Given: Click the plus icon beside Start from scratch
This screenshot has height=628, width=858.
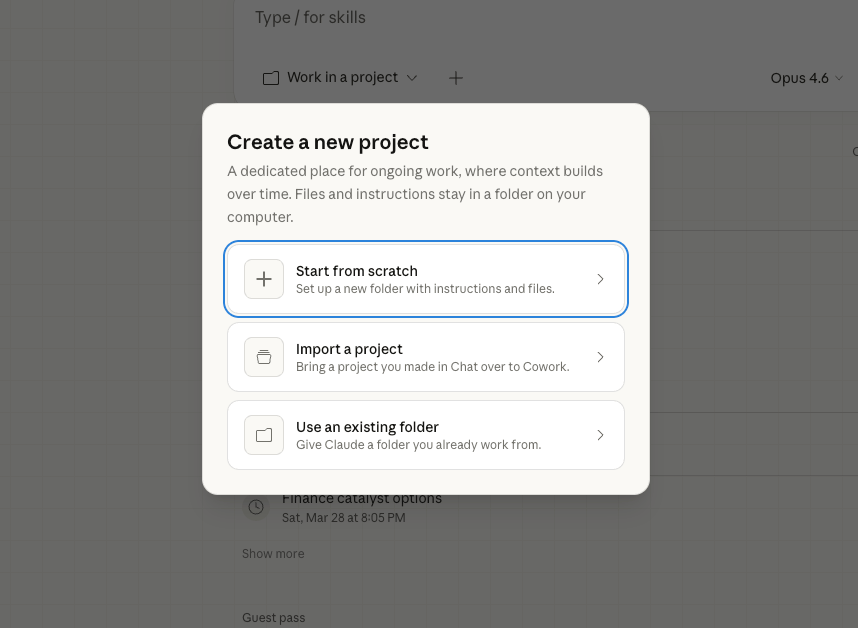Looking at the screenshot, I should (x=264, y=279).
